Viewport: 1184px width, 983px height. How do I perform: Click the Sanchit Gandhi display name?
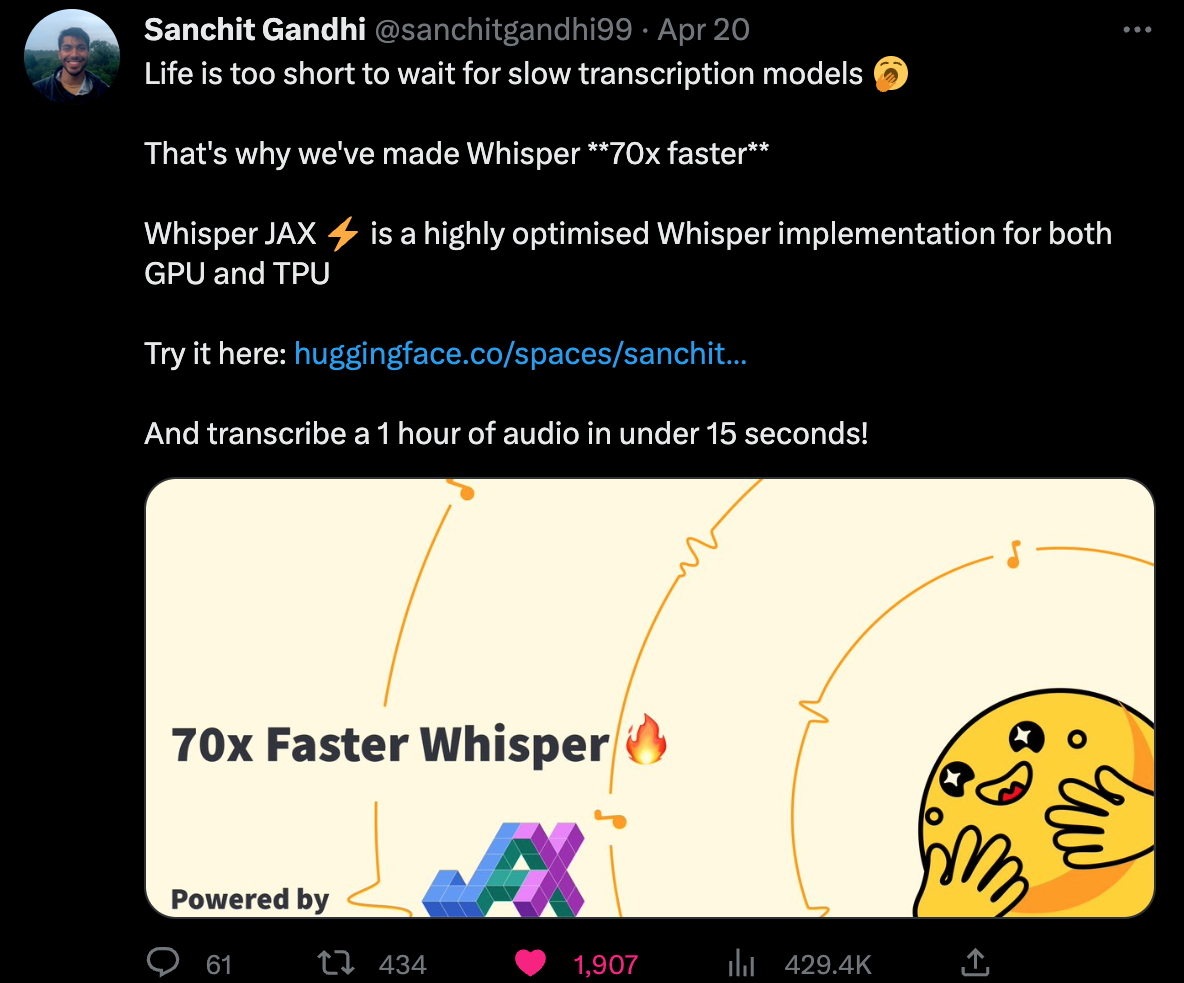point(255,29)
